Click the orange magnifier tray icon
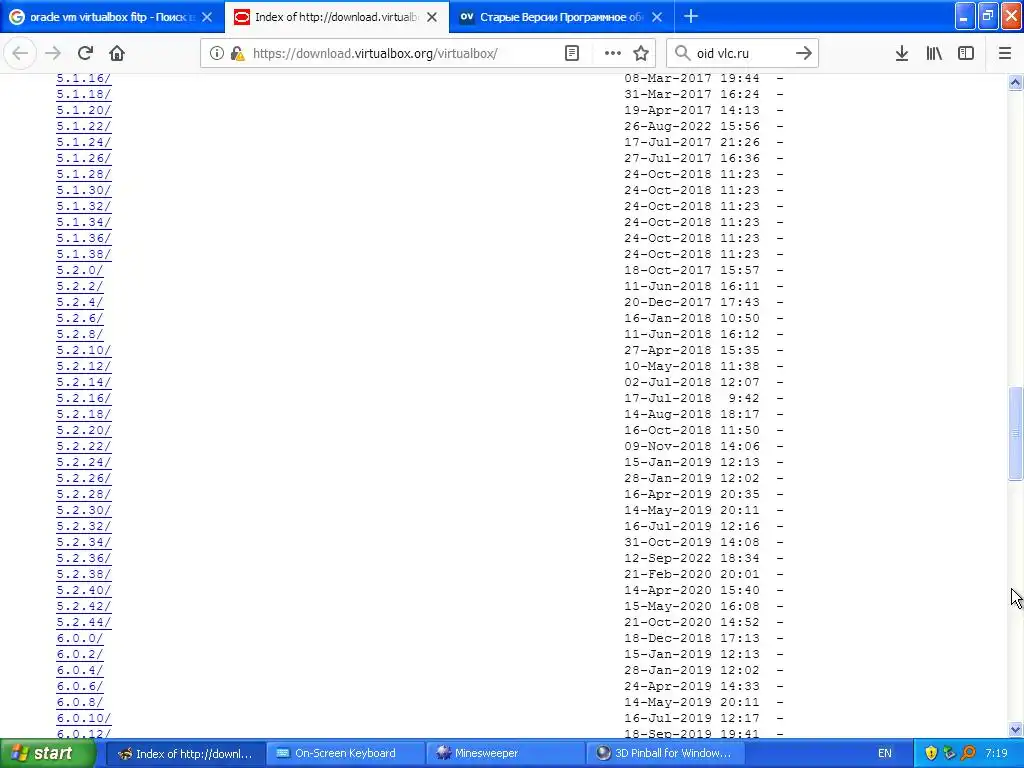Screen dimensions: 1024x768 (968, 753)
